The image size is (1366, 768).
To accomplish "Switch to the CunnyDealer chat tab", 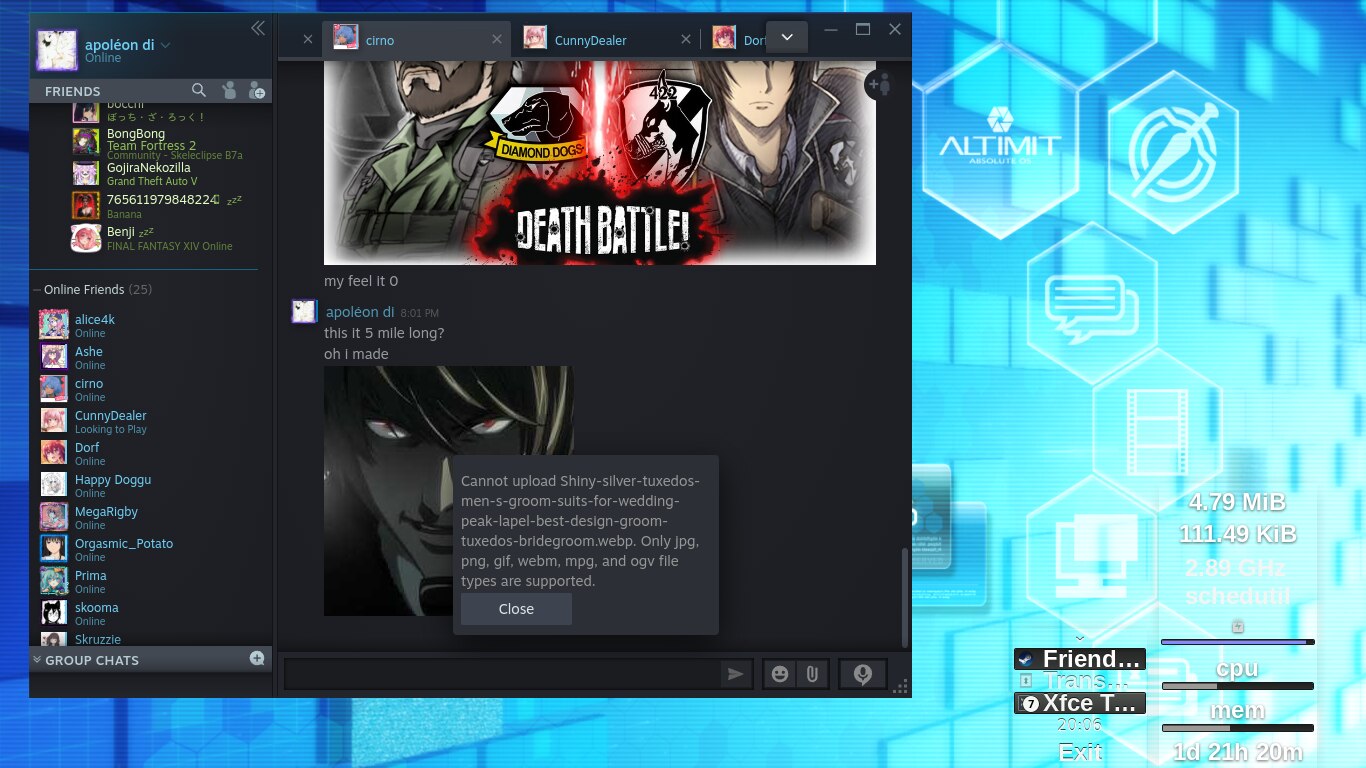I will coord(590,40).
